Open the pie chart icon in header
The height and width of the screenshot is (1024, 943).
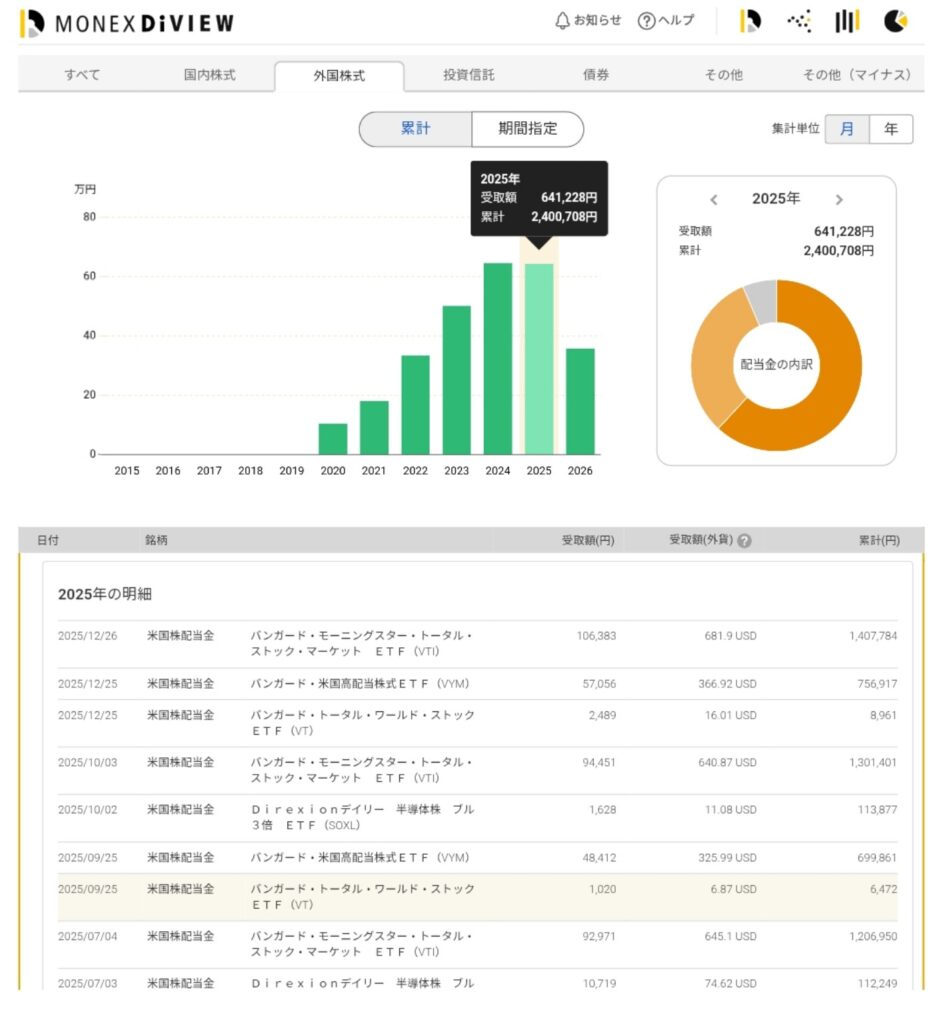[x=895, y=21]
